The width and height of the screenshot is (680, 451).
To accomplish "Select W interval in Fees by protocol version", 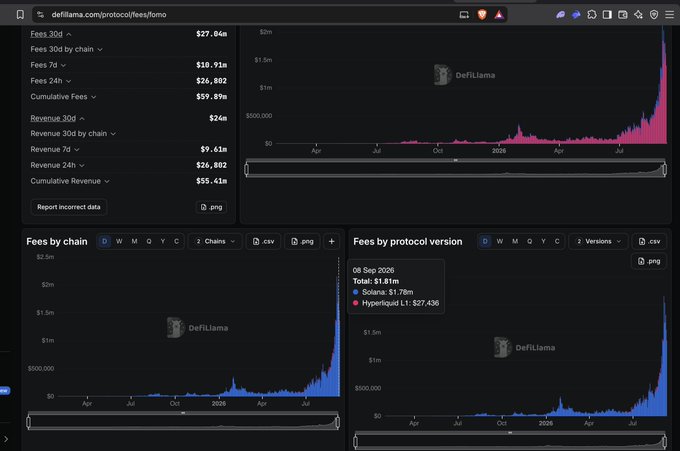I will pyautogui.click(x=500, y=242).
